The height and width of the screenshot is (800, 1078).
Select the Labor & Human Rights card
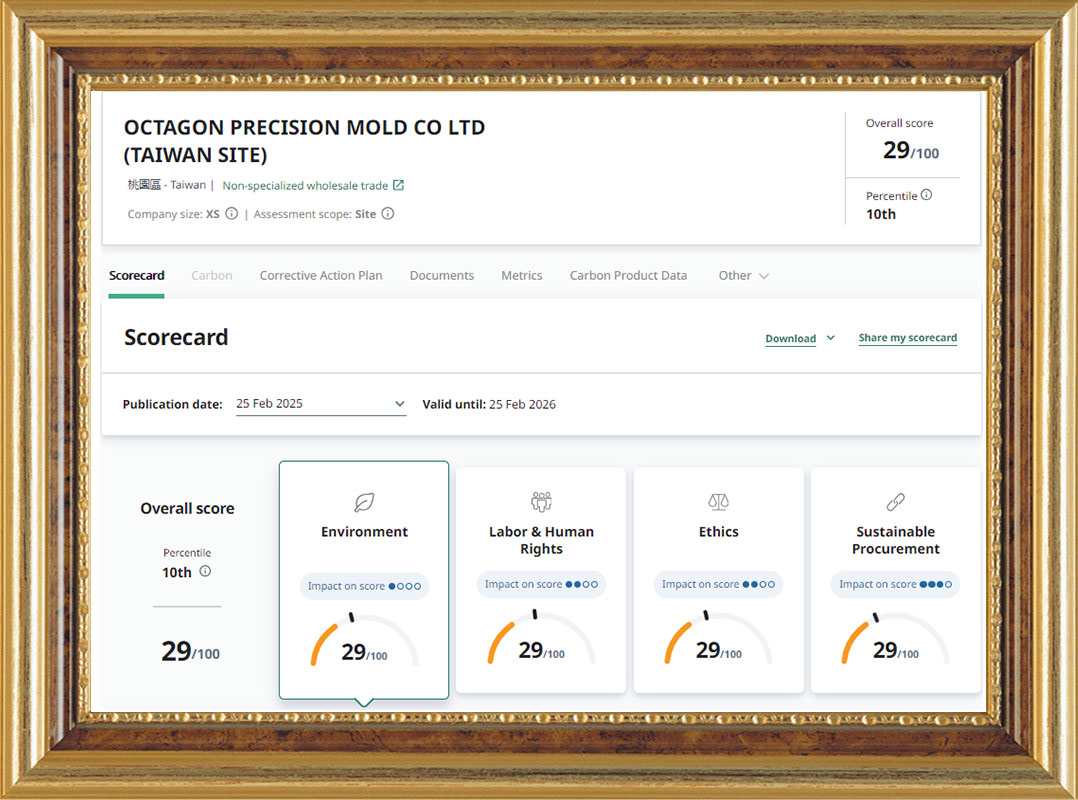pyautogui.click(x=541, y=580)
